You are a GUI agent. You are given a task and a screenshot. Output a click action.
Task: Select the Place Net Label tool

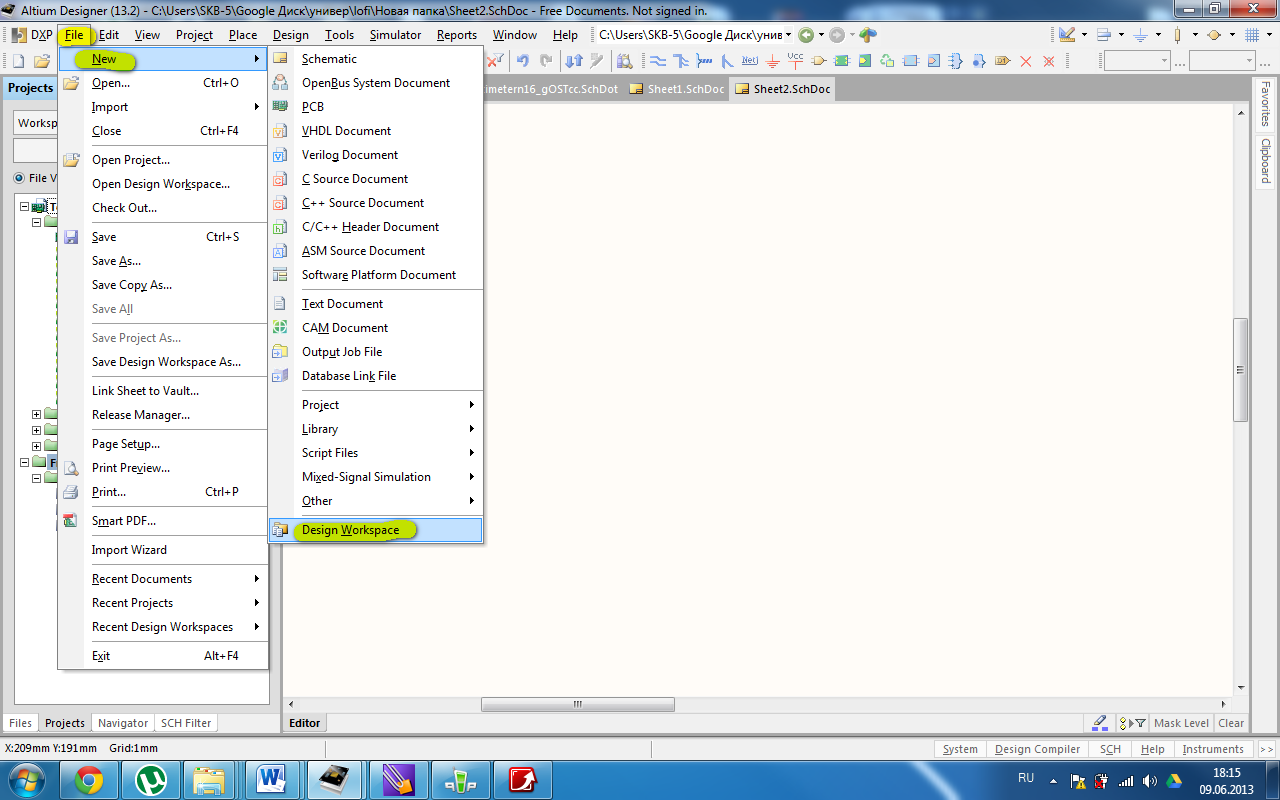coord(749,60)
